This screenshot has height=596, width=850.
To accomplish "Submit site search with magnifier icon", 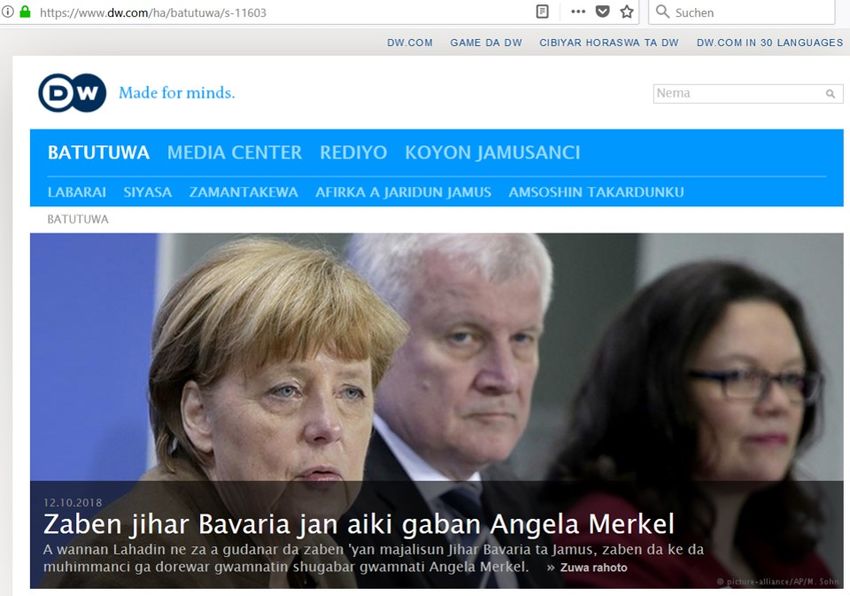I will pos(830,94).
